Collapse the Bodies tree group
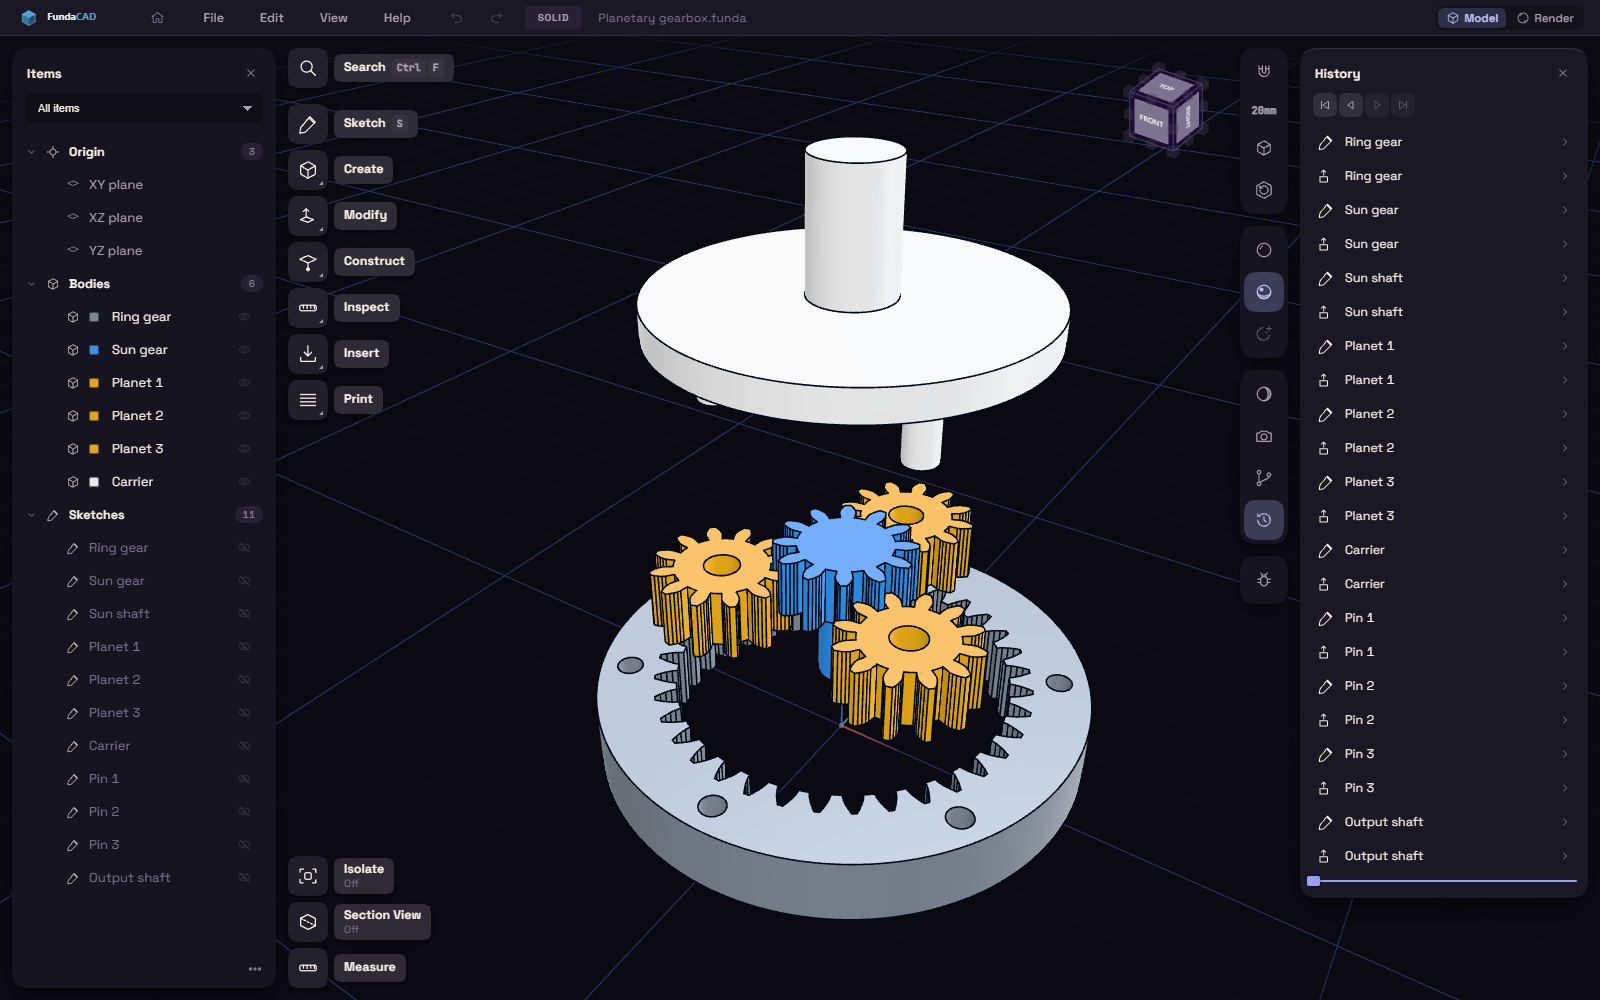 click(31, 284)
